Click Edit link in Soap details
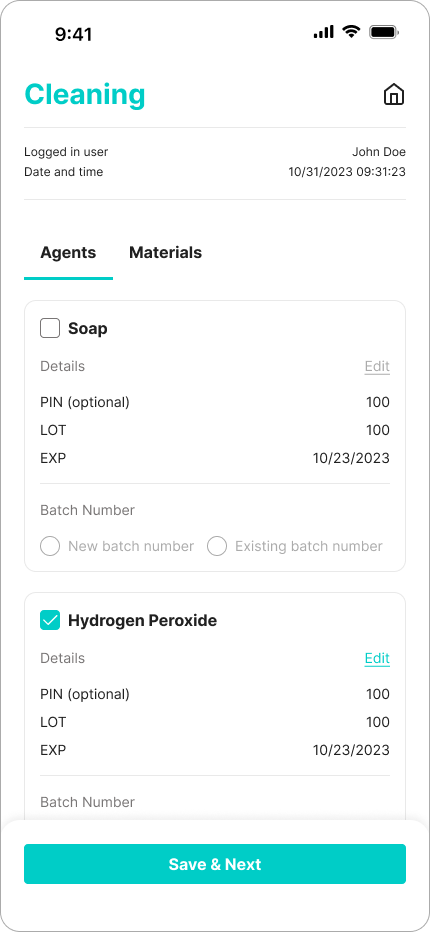Image resolution: width=430 pixels, height=932 pixels. click(x=377, y=366)
